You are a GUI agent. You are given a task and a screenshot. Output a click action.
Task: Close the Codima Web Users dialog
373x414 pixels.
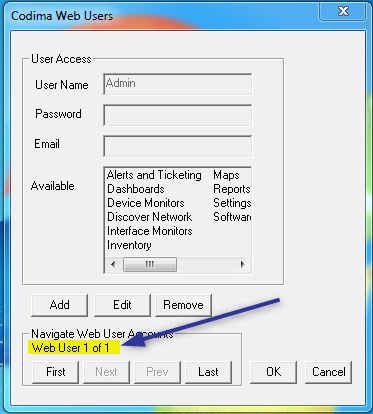pyautogui.click(x=343, y=12)
